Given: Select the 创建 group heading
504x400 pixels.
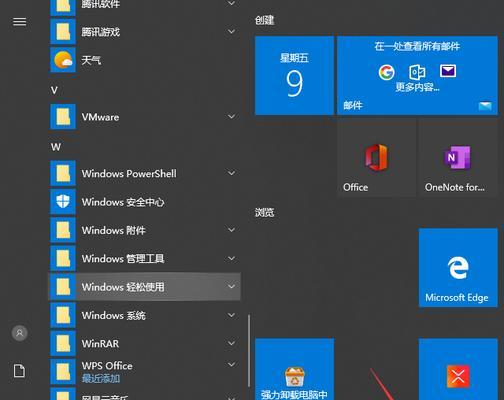Looking at the screenshot, I should point(265,21).
